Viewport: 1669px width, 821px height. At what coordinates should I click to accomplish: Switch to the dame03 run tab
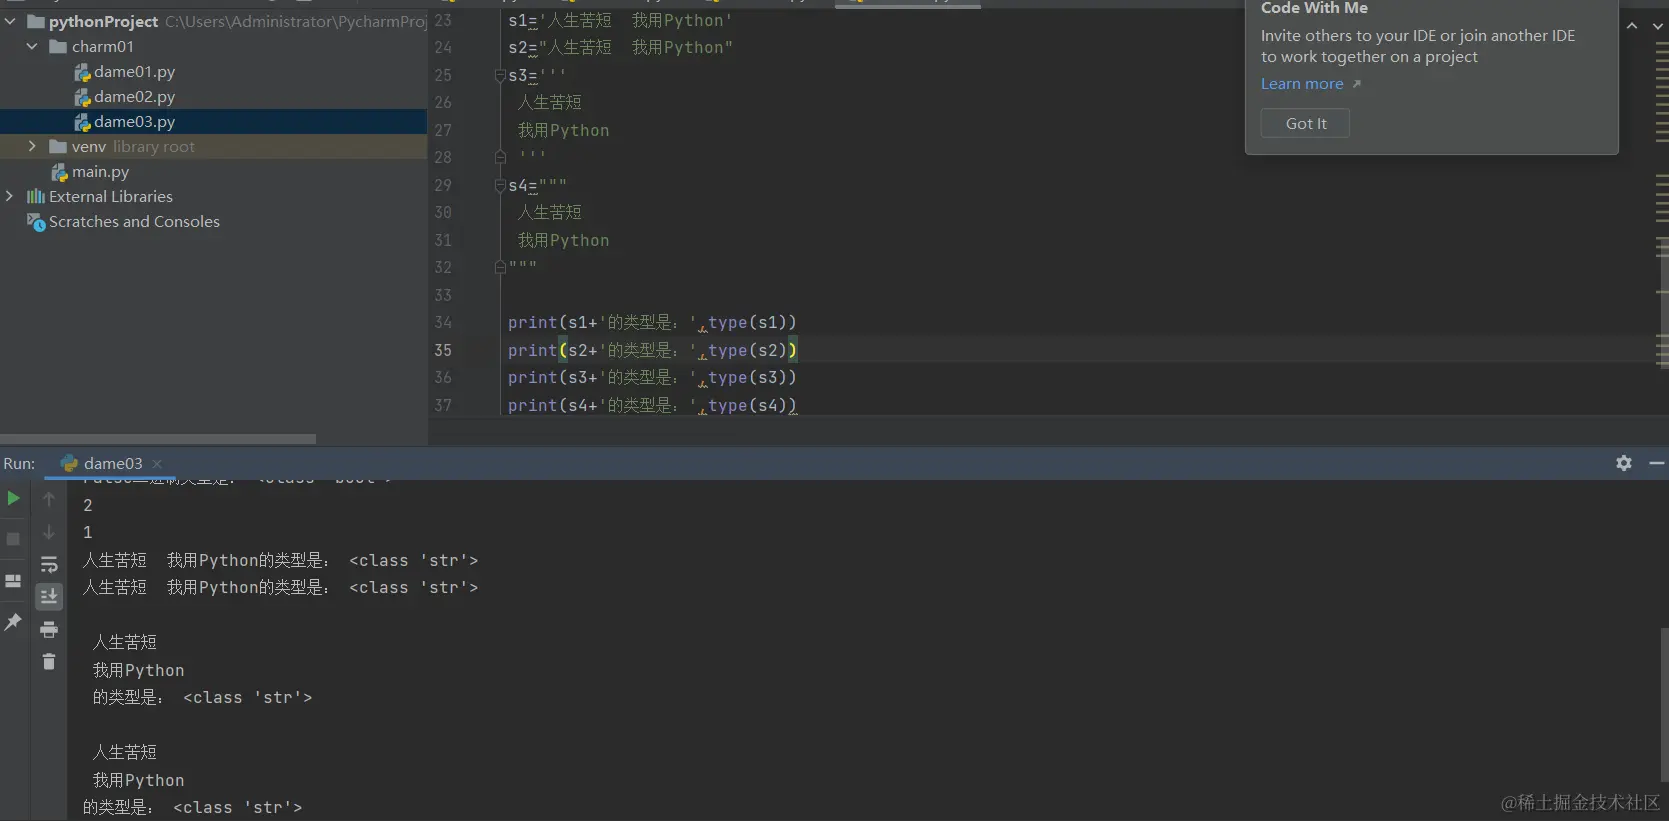coord(112,464)
